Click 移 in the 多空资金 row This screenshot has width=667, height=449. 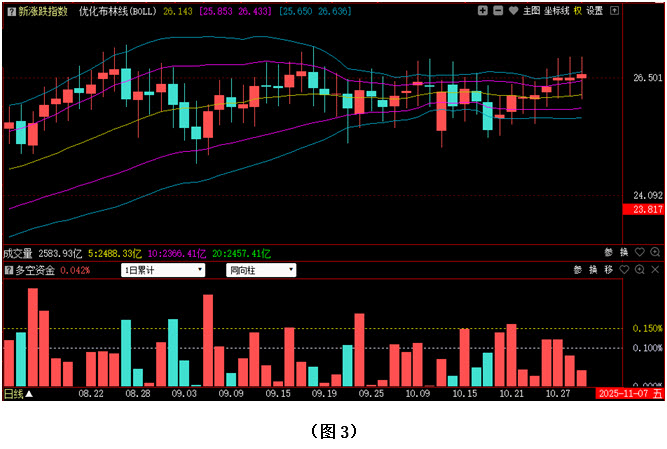(x=608, y=270)
